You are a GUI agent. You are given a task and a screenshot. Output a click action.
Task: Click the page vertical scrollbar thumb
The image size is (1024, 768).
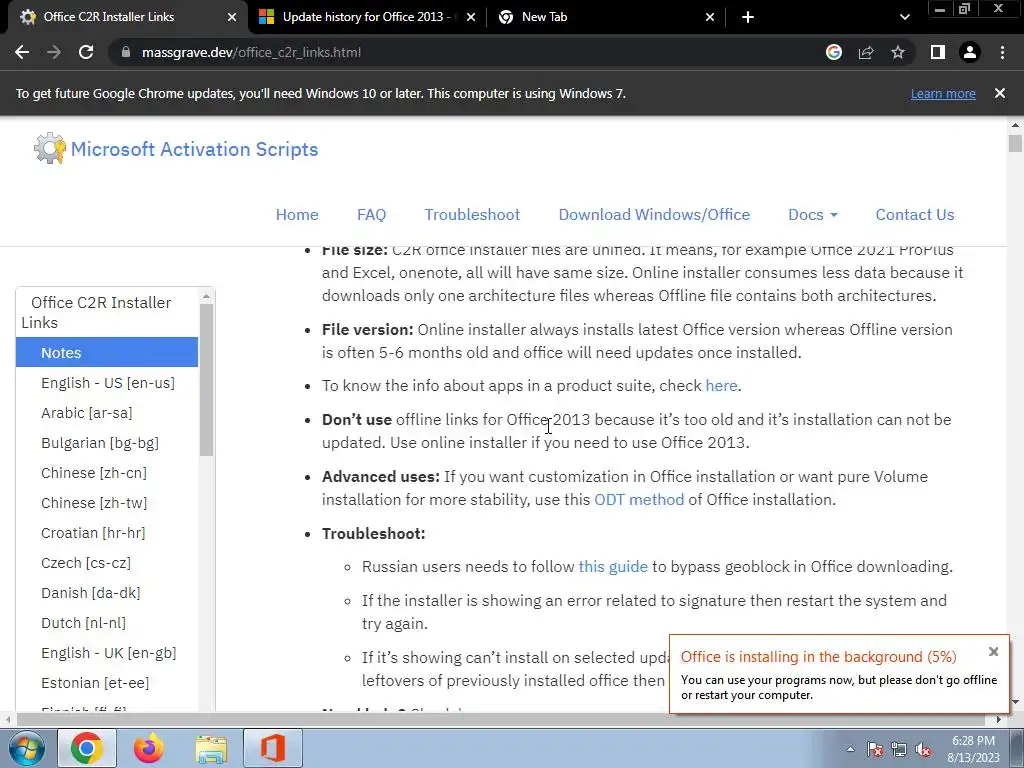coord(1015,143)
